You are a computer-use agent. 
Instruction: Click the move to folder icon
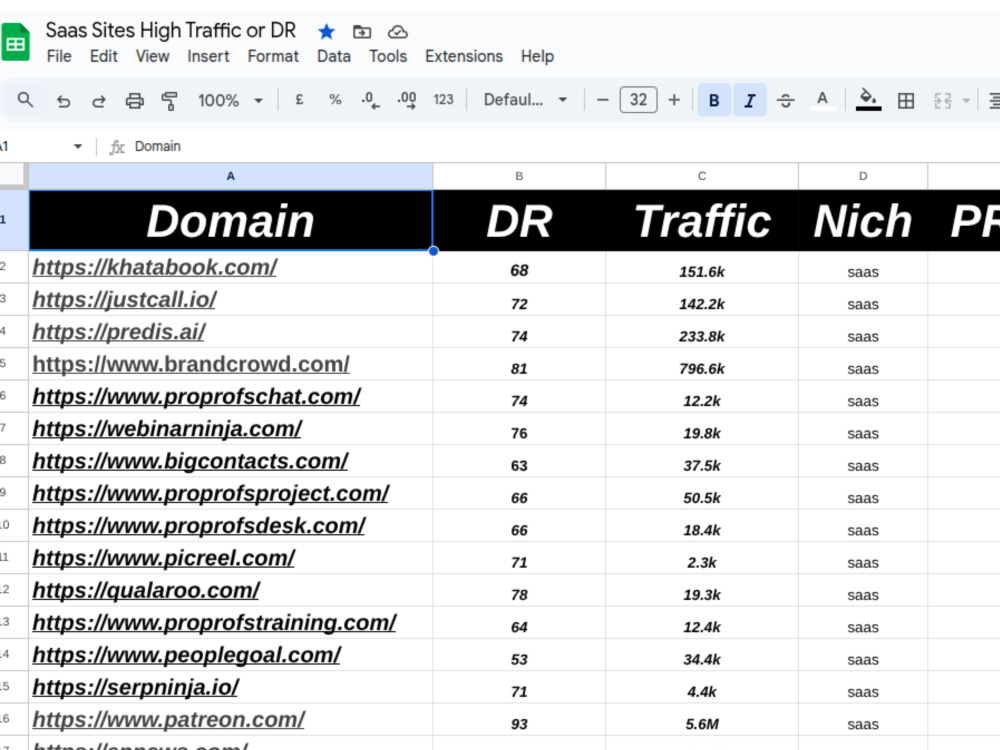pos(362,31)
